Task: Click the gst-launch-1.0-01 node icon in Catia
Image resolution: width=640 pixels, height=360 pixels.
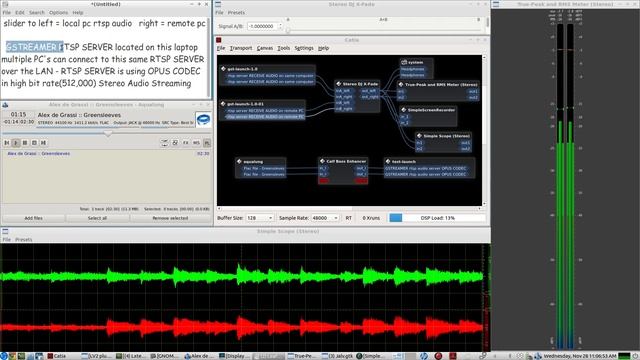Action: [223, 104]
